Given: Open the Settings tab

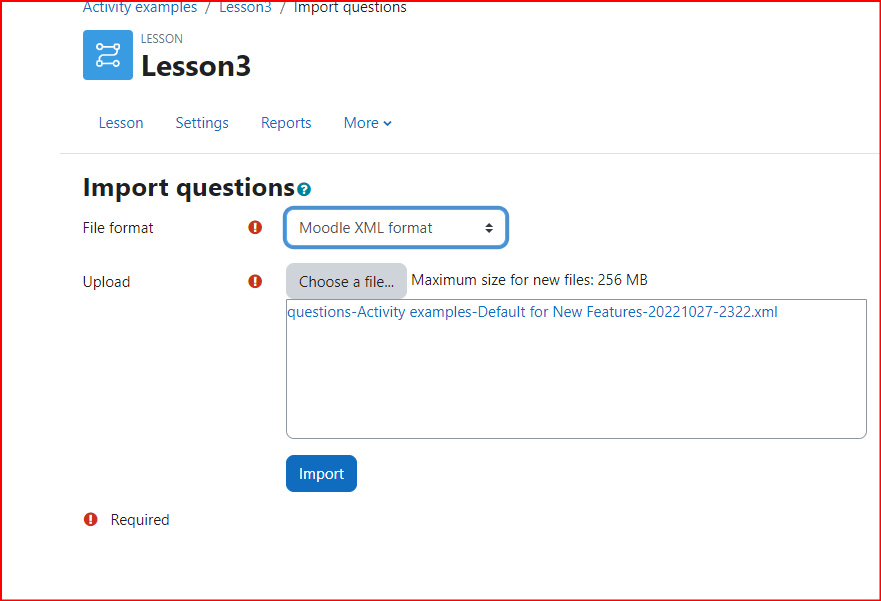Looking at the screenshot, I should (202, 123).
